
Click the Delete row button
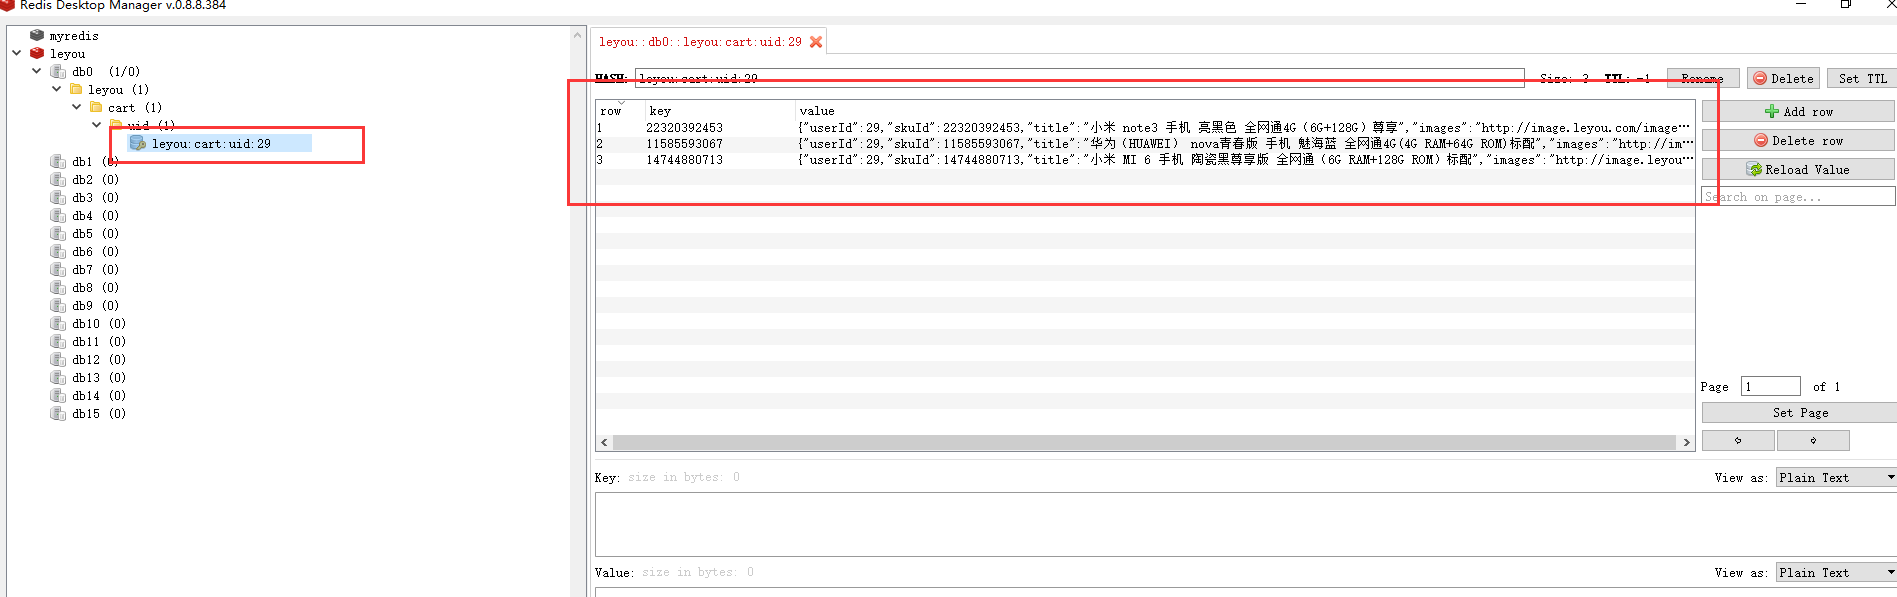click(1798, 140)
